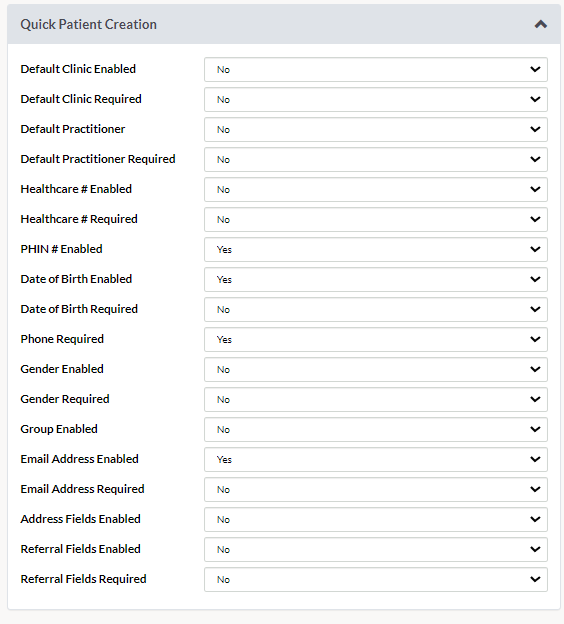Open the Default Clinic Required dropdown
Viewport: 564px width, 624px height.
click(x=376, y=99)
